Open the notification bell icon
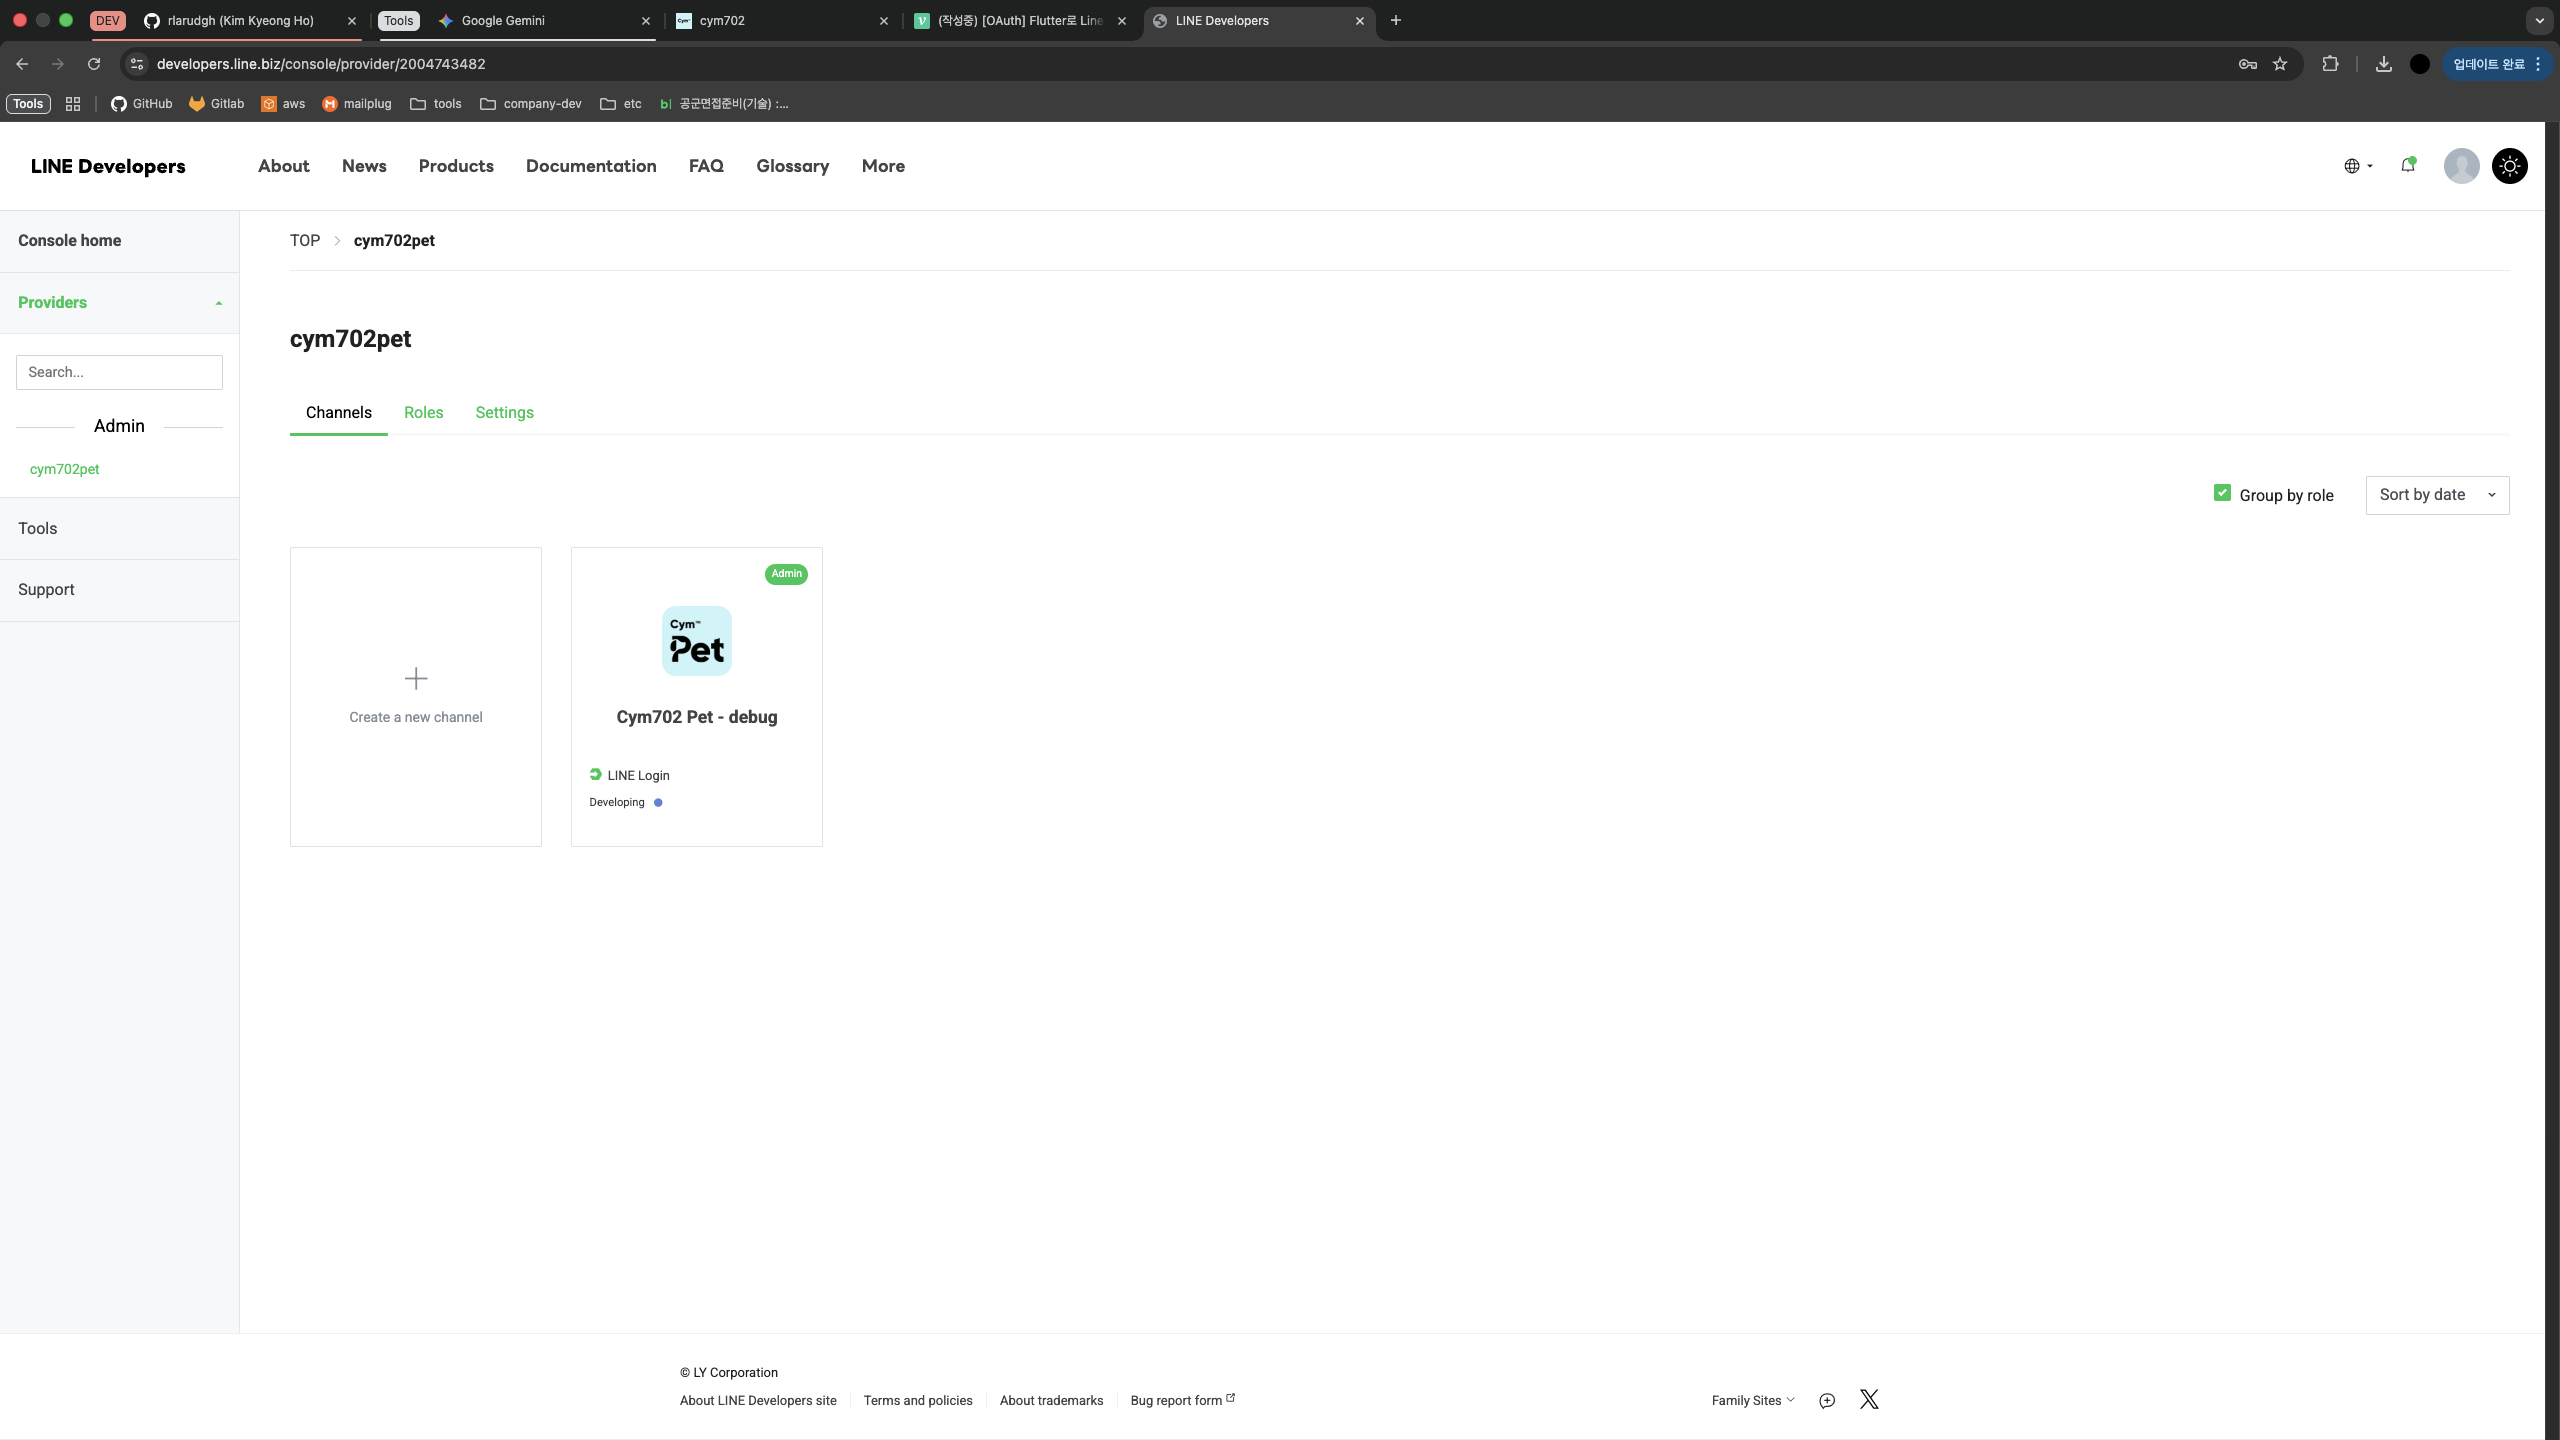This screenshot has width=2560, height=1440. pyautogui.click(x=2407, y=166)
